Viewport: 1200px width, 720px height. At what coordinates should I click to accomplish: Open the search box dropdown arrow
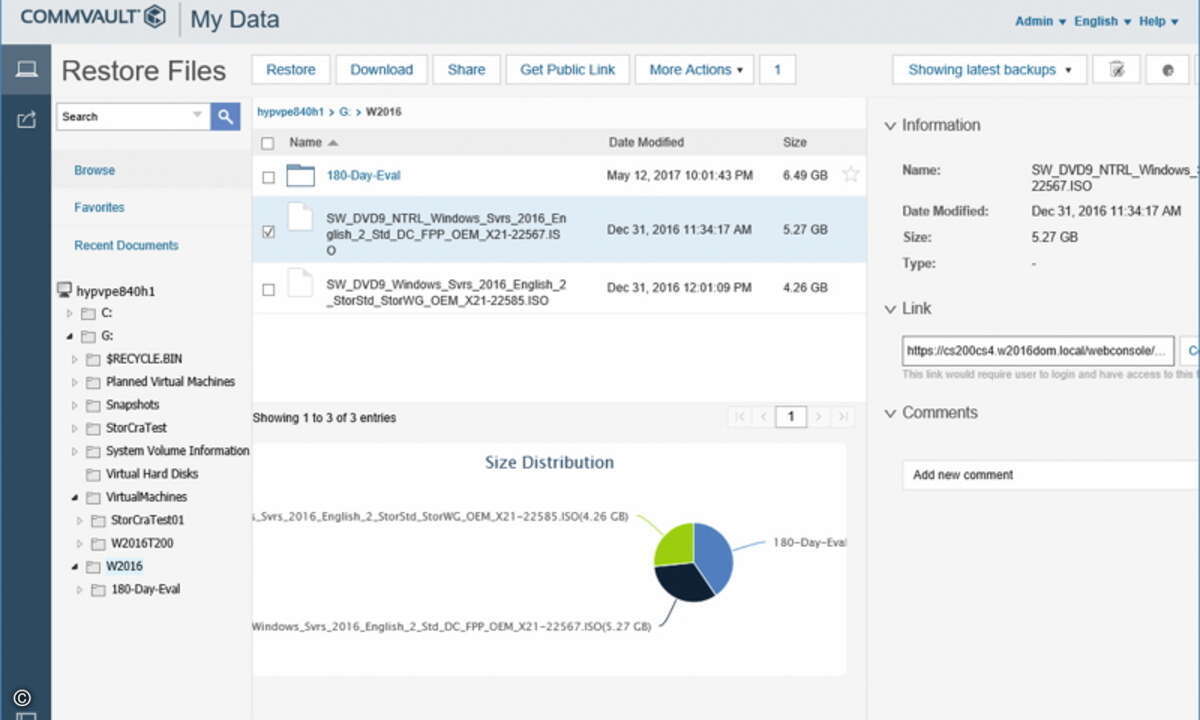(x=197, y=116)
